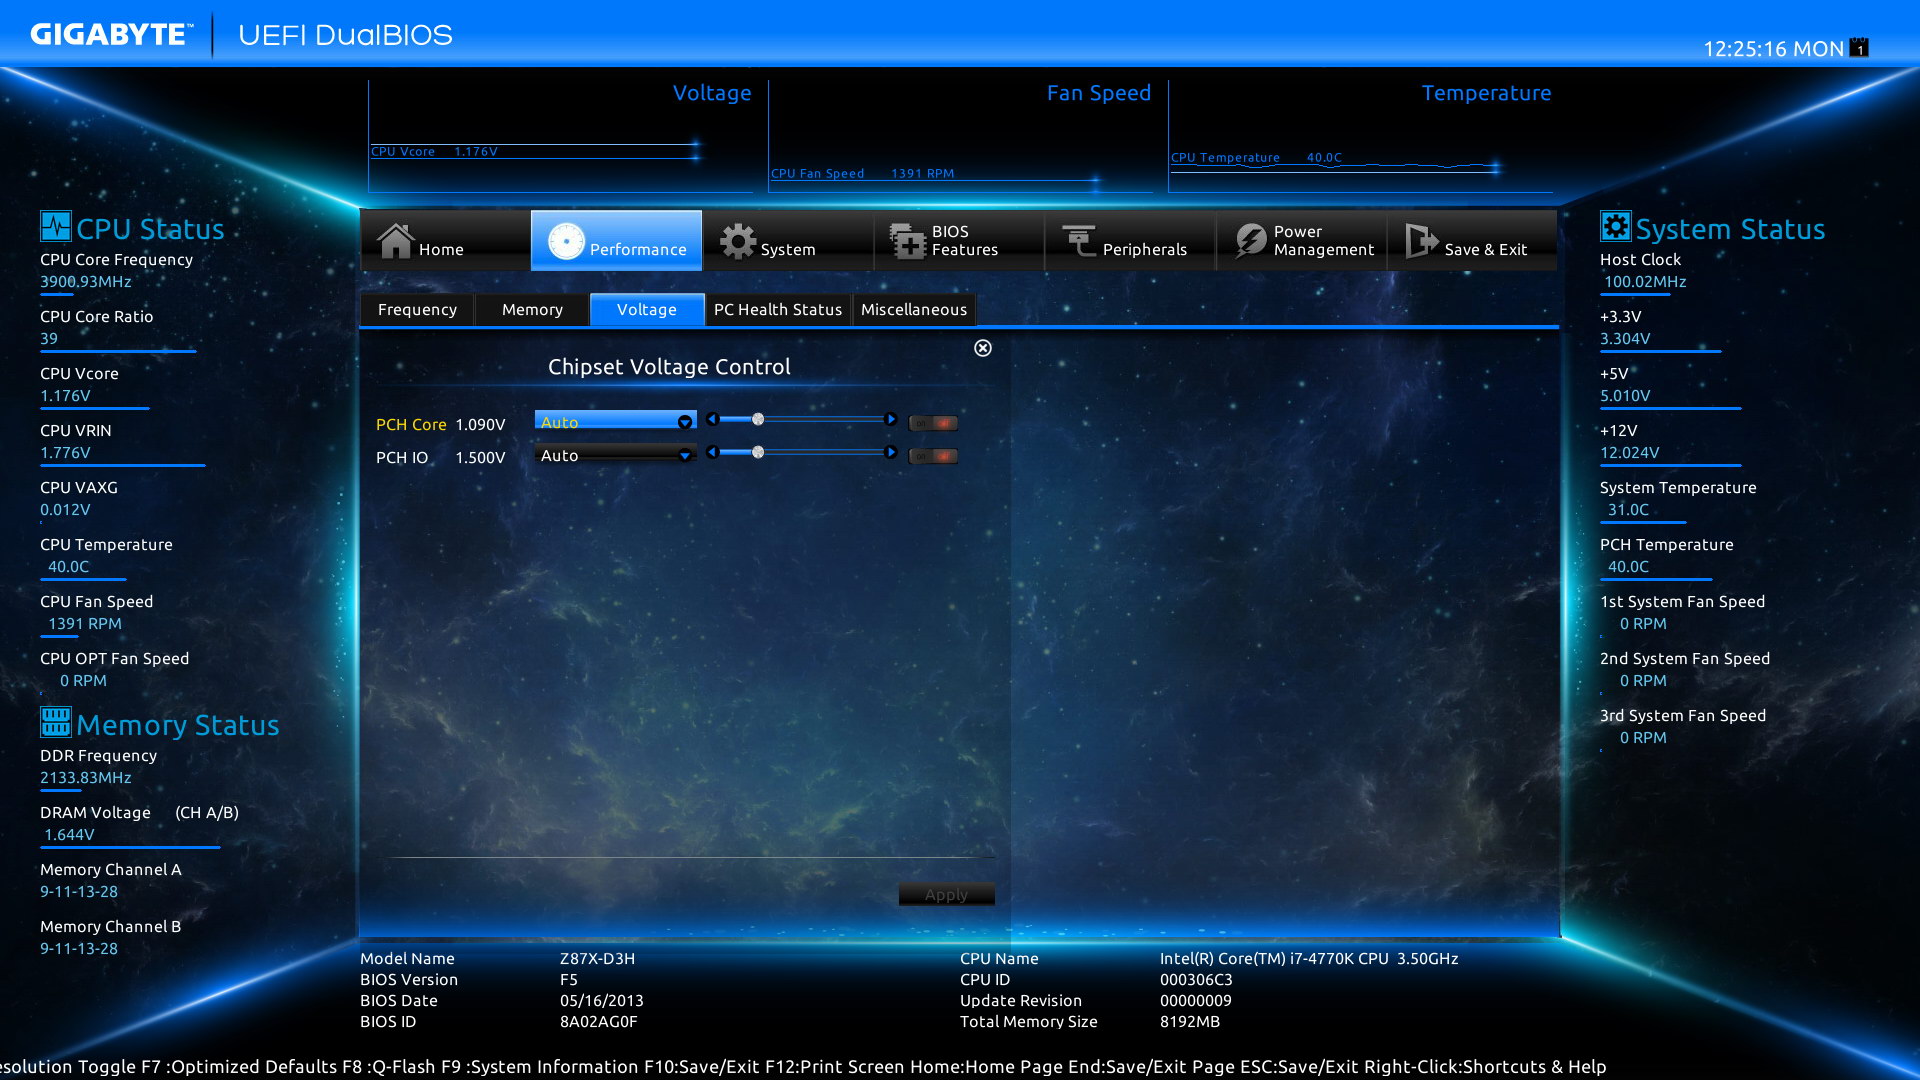The image size is (1920, 1080).
Task: Click Memory Channel B timings 9-11-13-28
Action: 79,949
